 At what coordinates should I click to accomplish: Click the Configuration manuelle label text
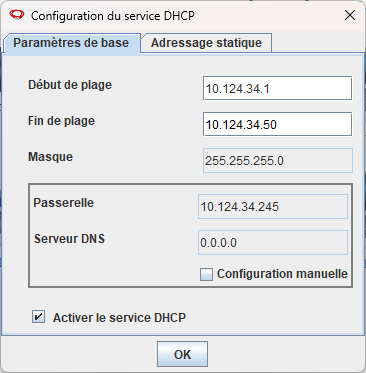coord(282,274)
